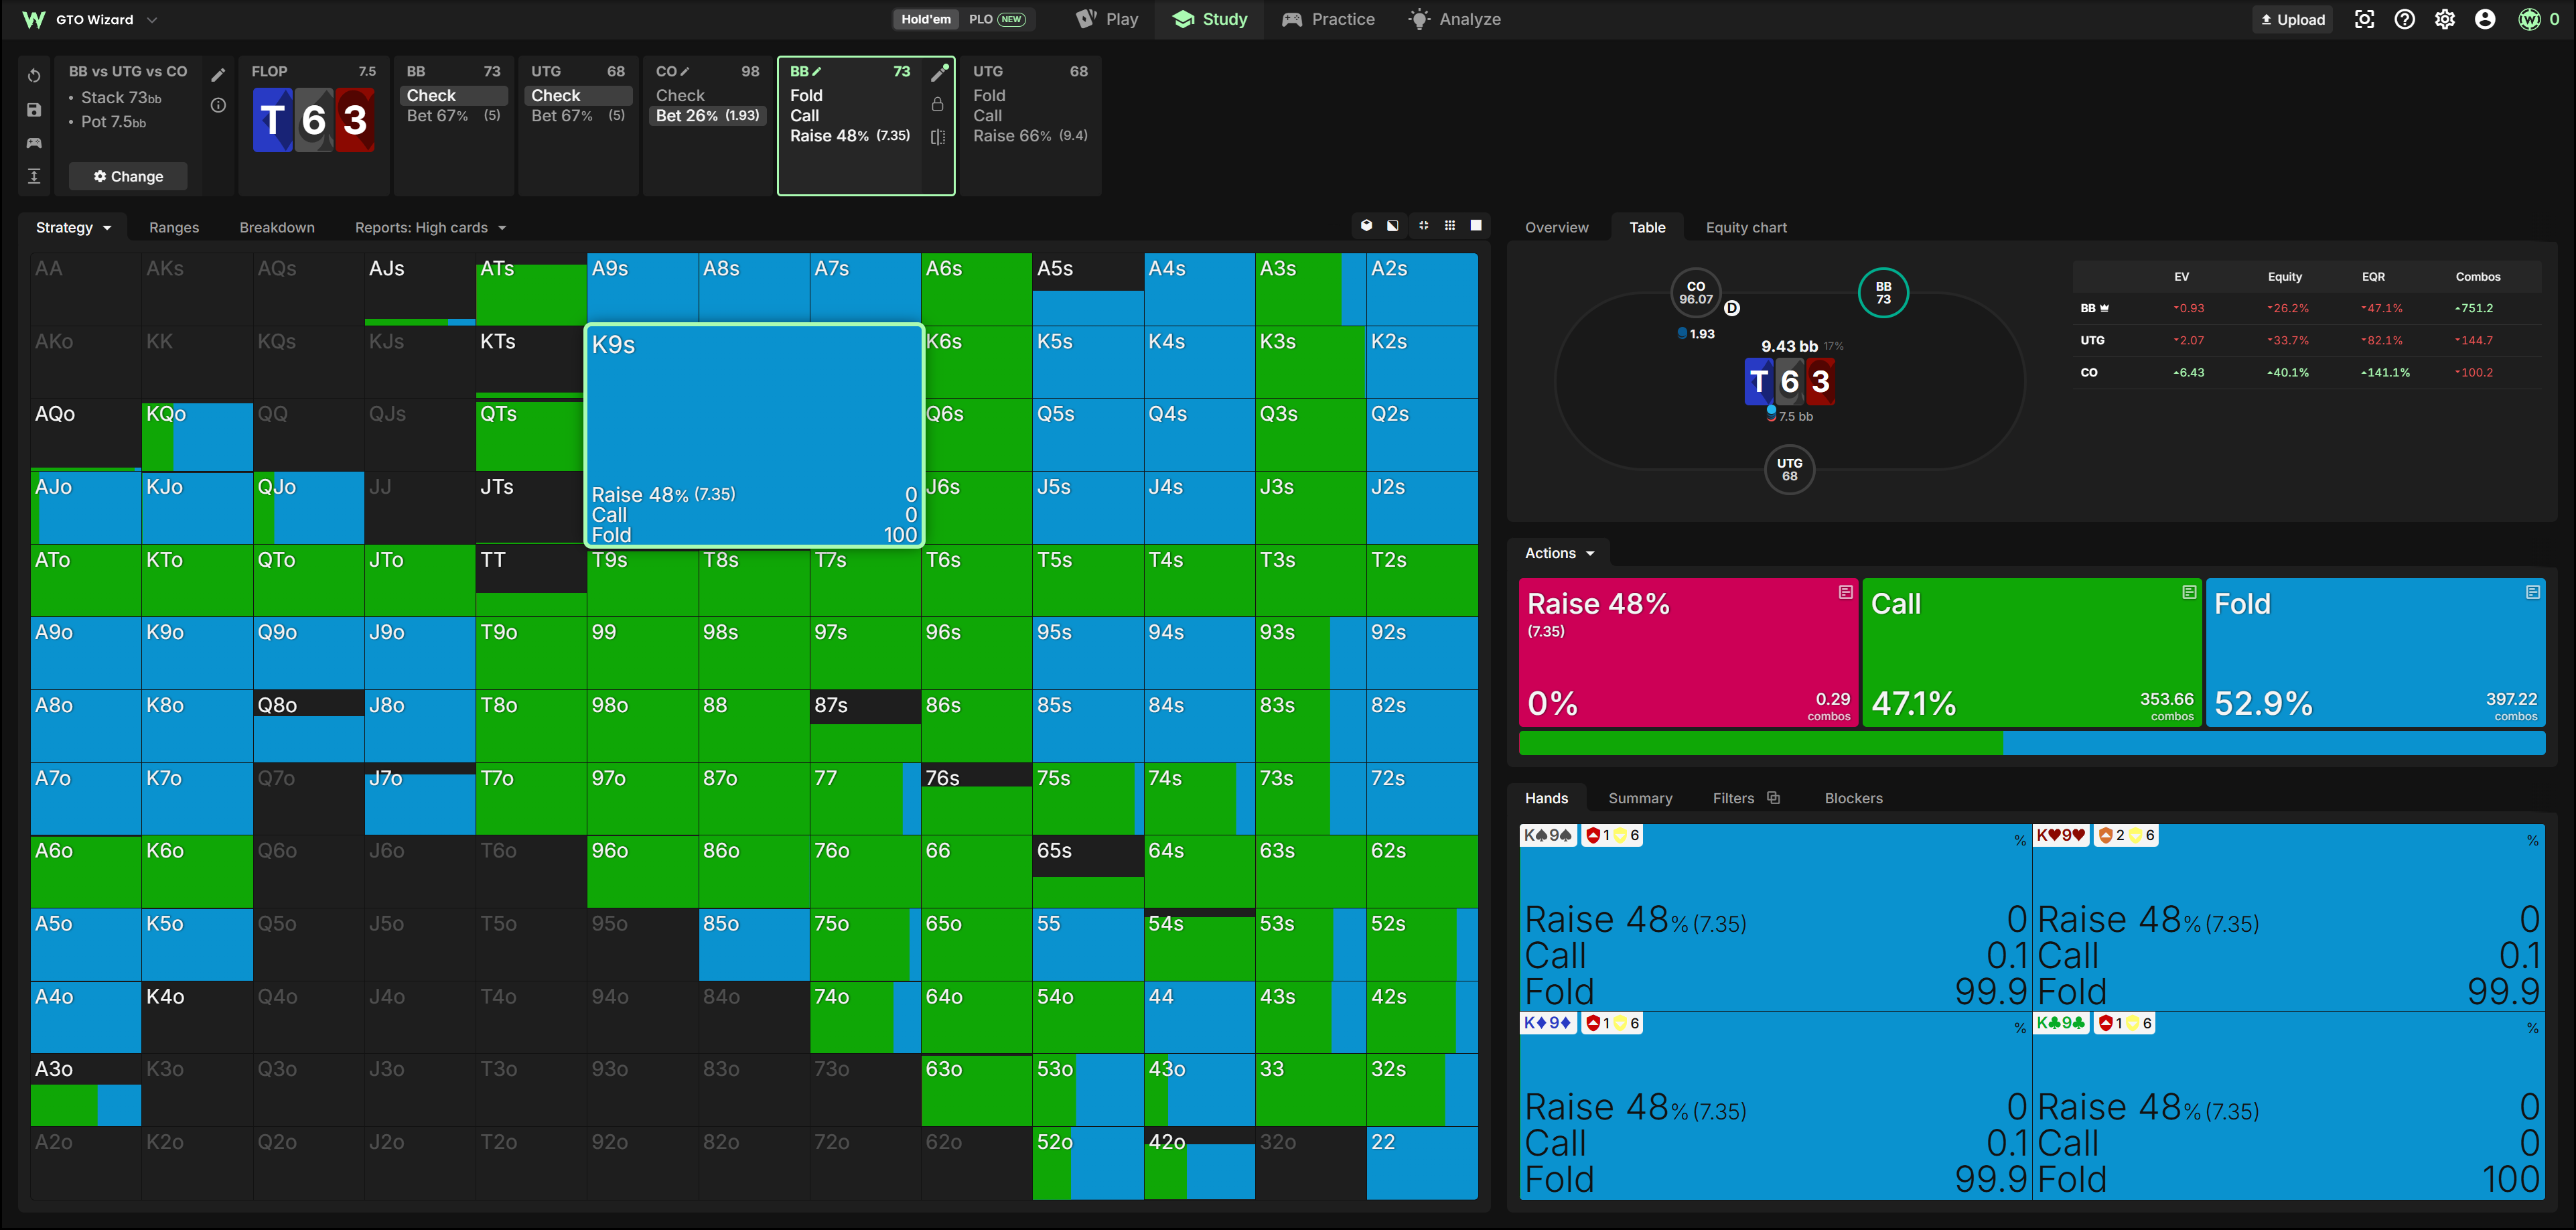Click the Upload button
2576x1230 pixels.
2292,19
